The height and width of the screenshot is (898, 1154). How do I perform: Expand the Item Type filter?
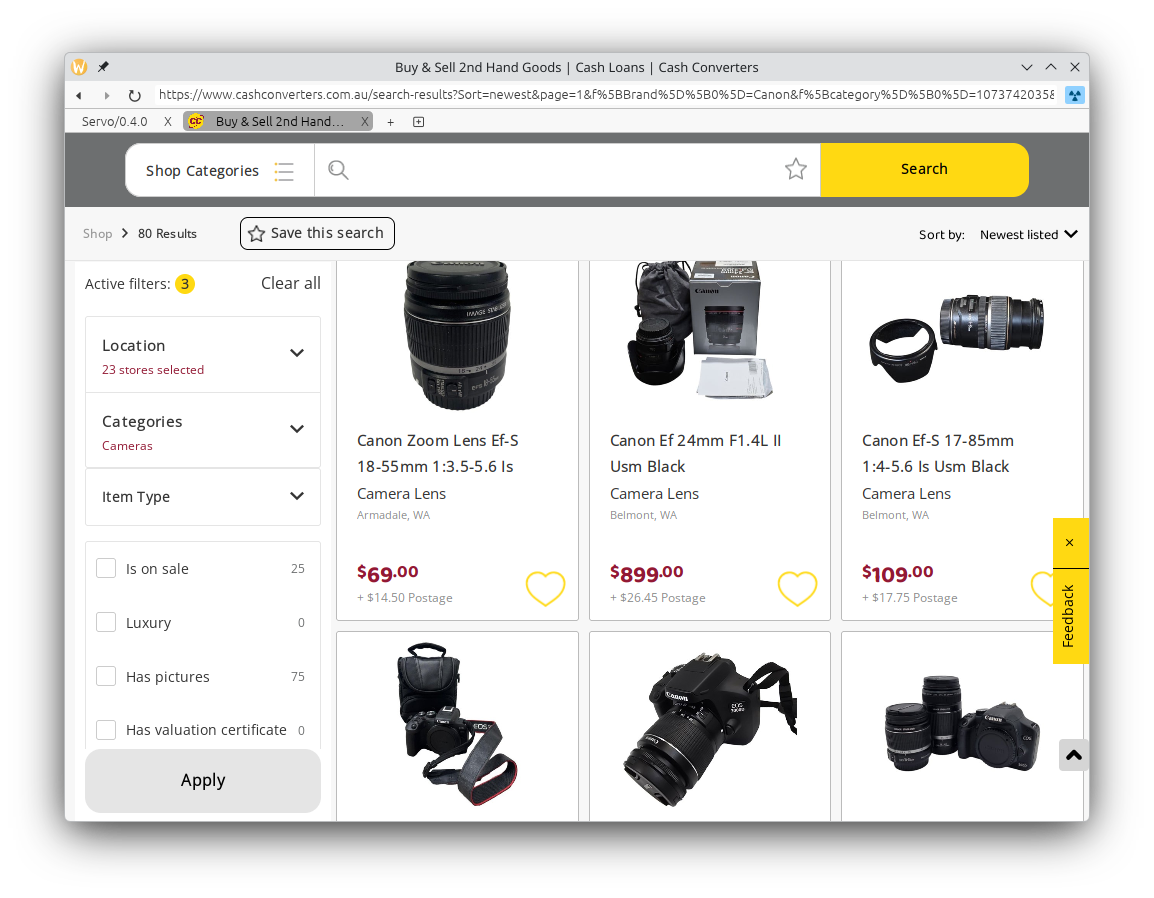[203, 497]
